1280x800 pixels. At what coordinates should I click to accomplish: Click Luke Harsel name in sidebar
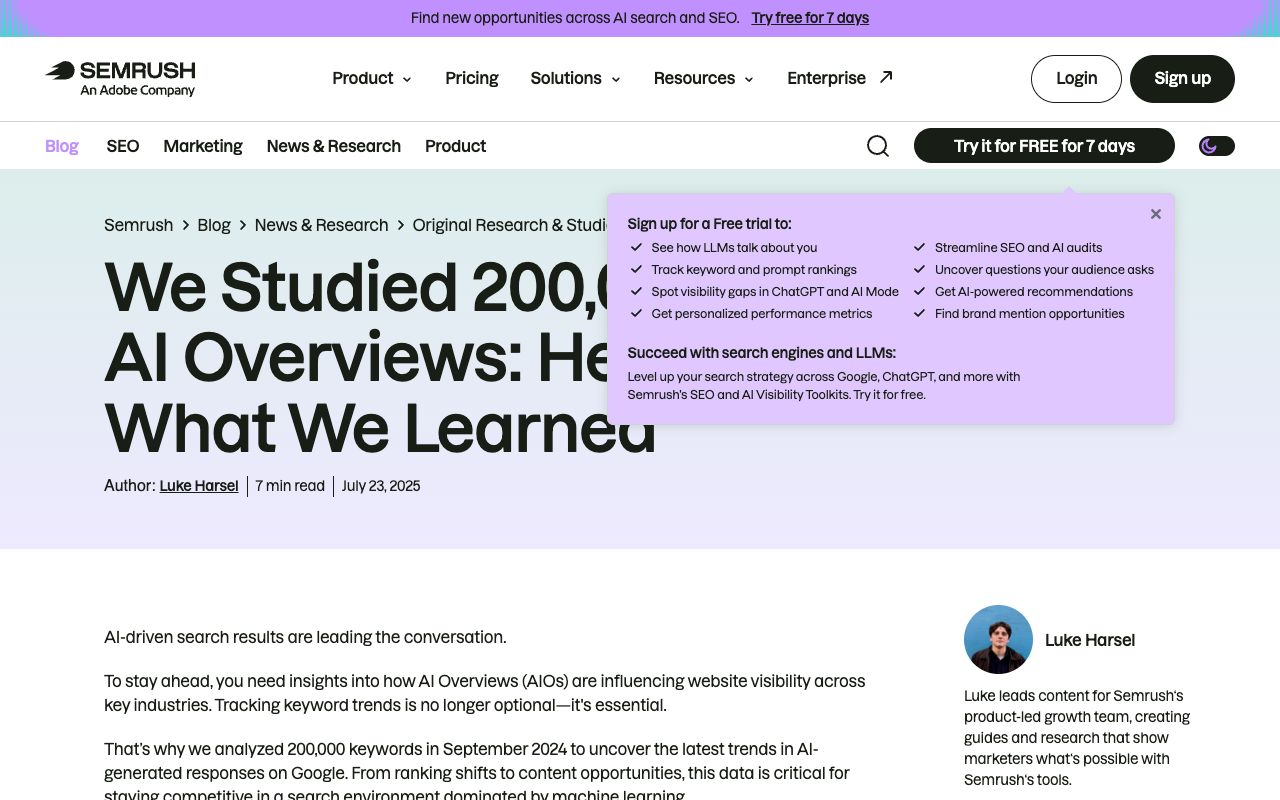pyautogui.click(x=1090, y=640)
